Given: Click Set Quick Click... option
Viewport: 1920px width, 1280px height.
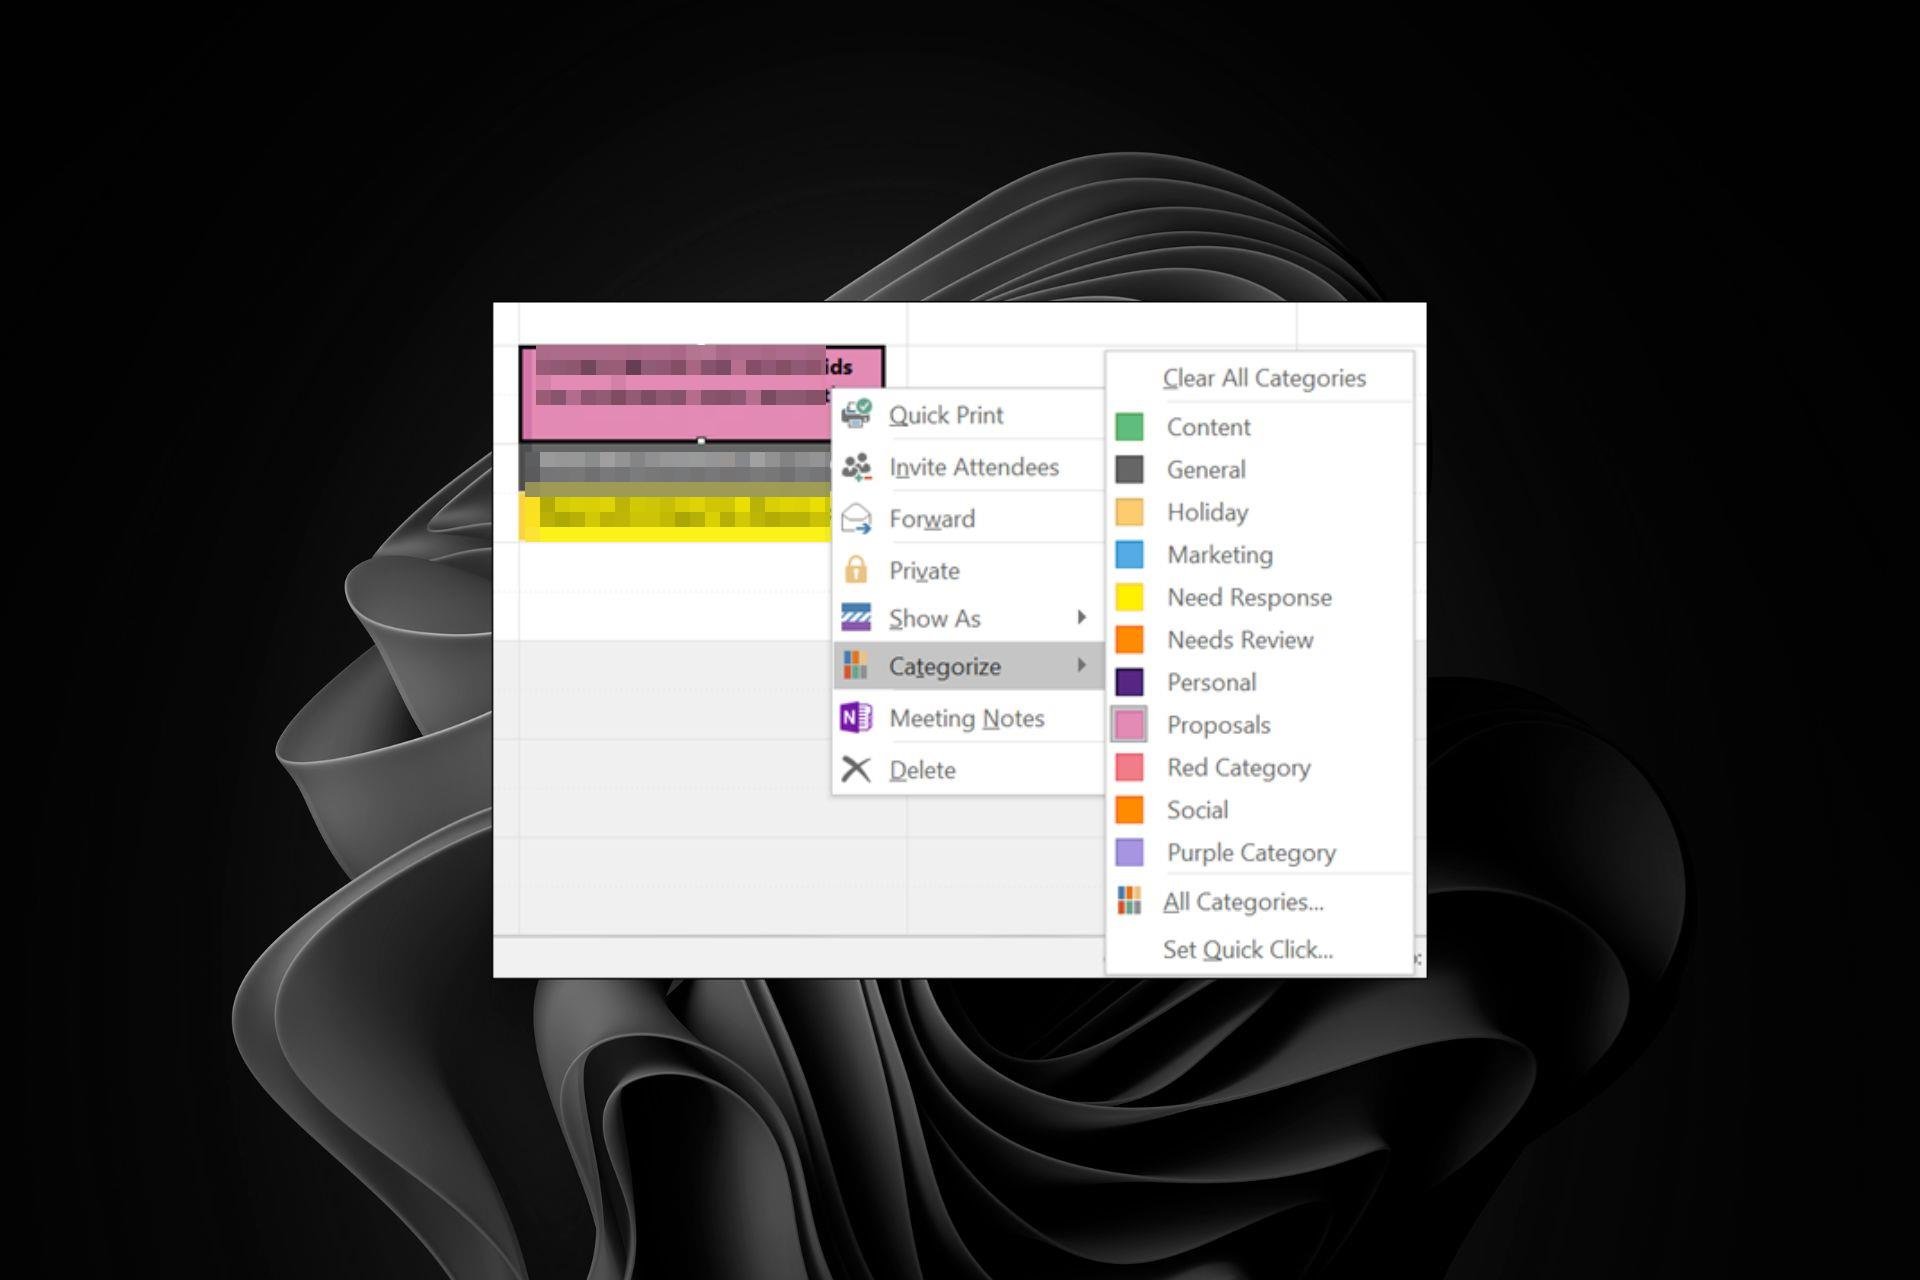Looking at the screenshot, I should (1248, 950).
